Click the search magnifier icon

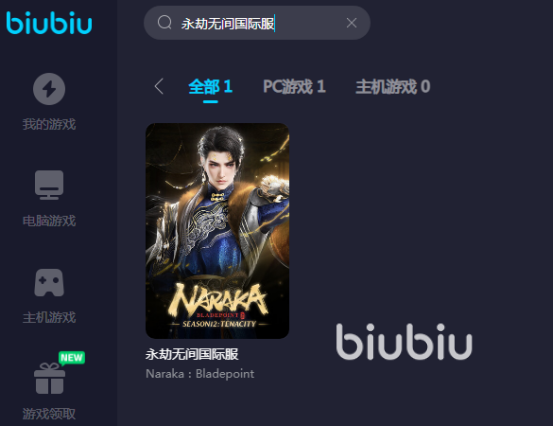click(165, 23)
